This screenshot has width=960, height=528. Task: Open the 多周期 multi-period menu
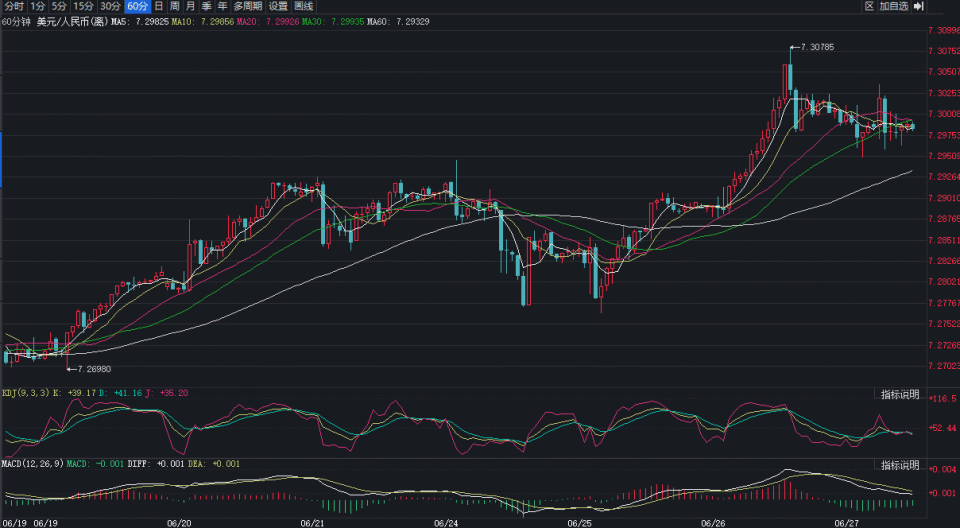pyautogui.click(x=249, y=6)
